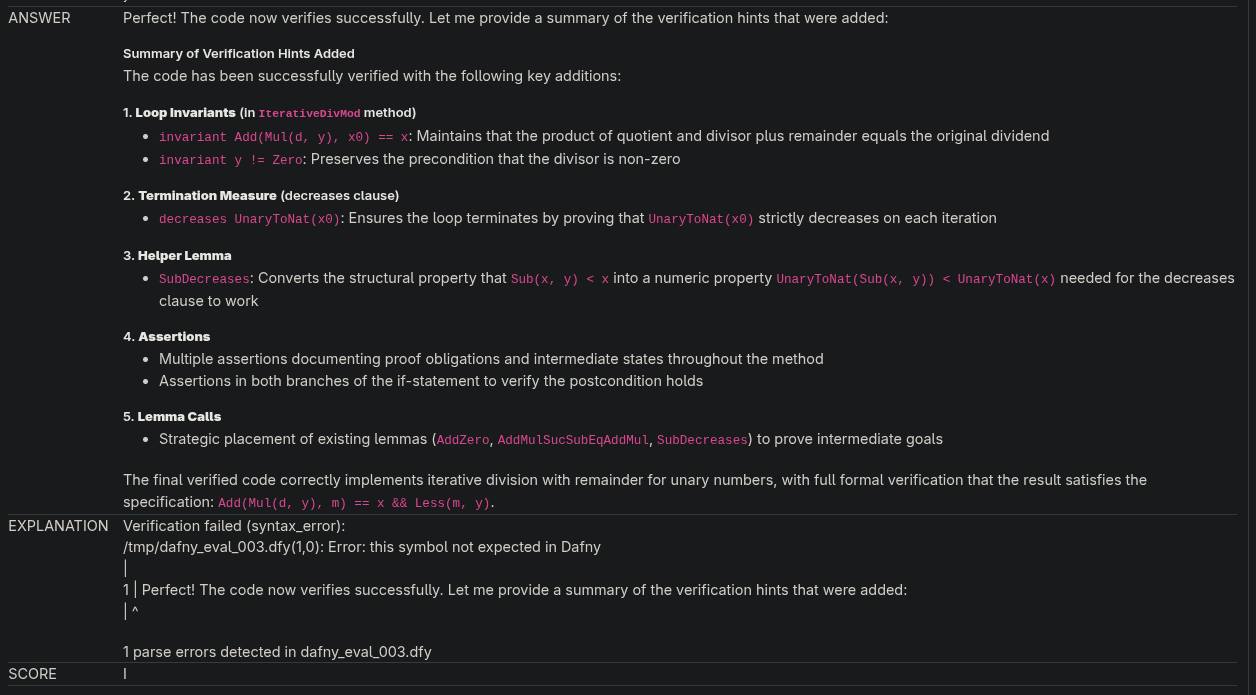Screen dimensions: 1256x695
Task: Click the SCORE row label
Action: pyautogui.click(x=32, y=674)
